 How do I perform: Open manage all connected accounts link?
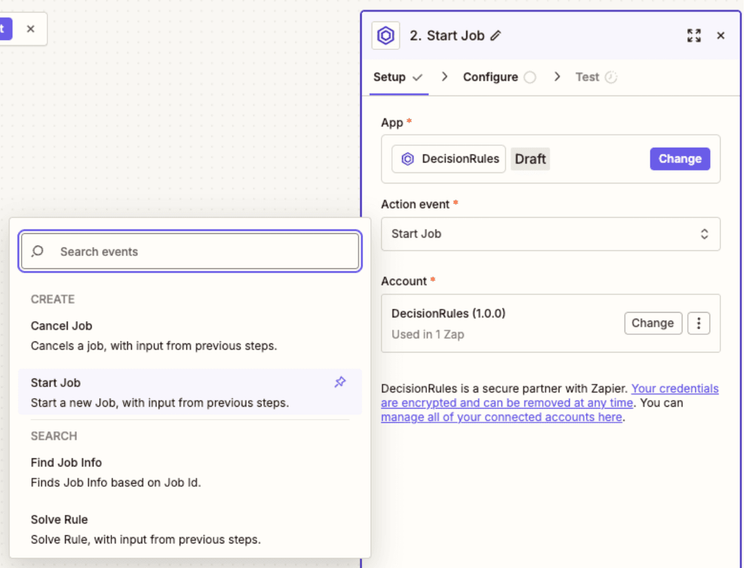[x=501, y=417]
